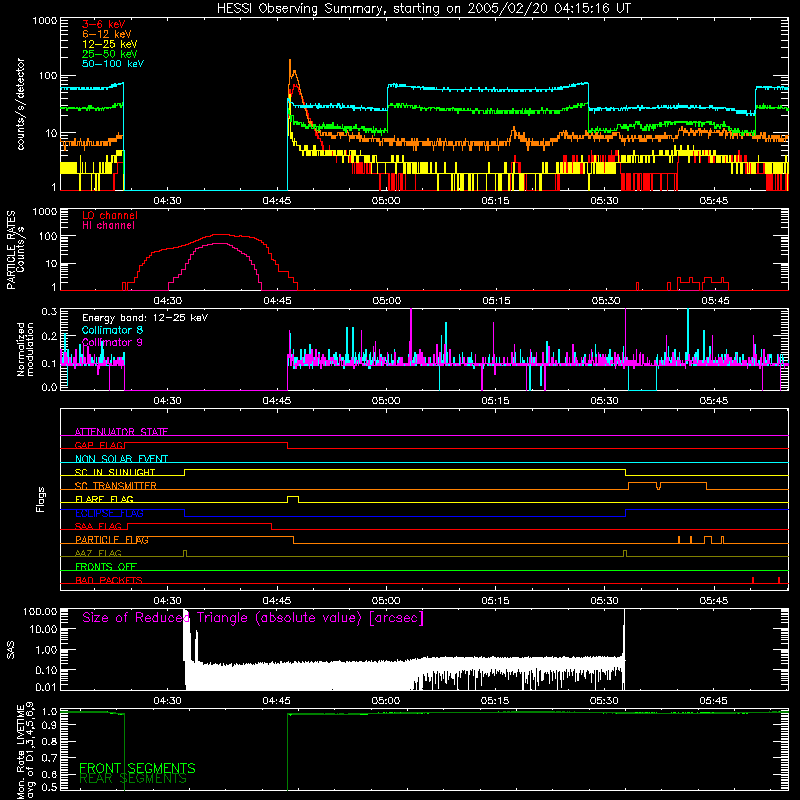Click the green 25-50 keV legend entry
The image size is (800, 800).
110,54
